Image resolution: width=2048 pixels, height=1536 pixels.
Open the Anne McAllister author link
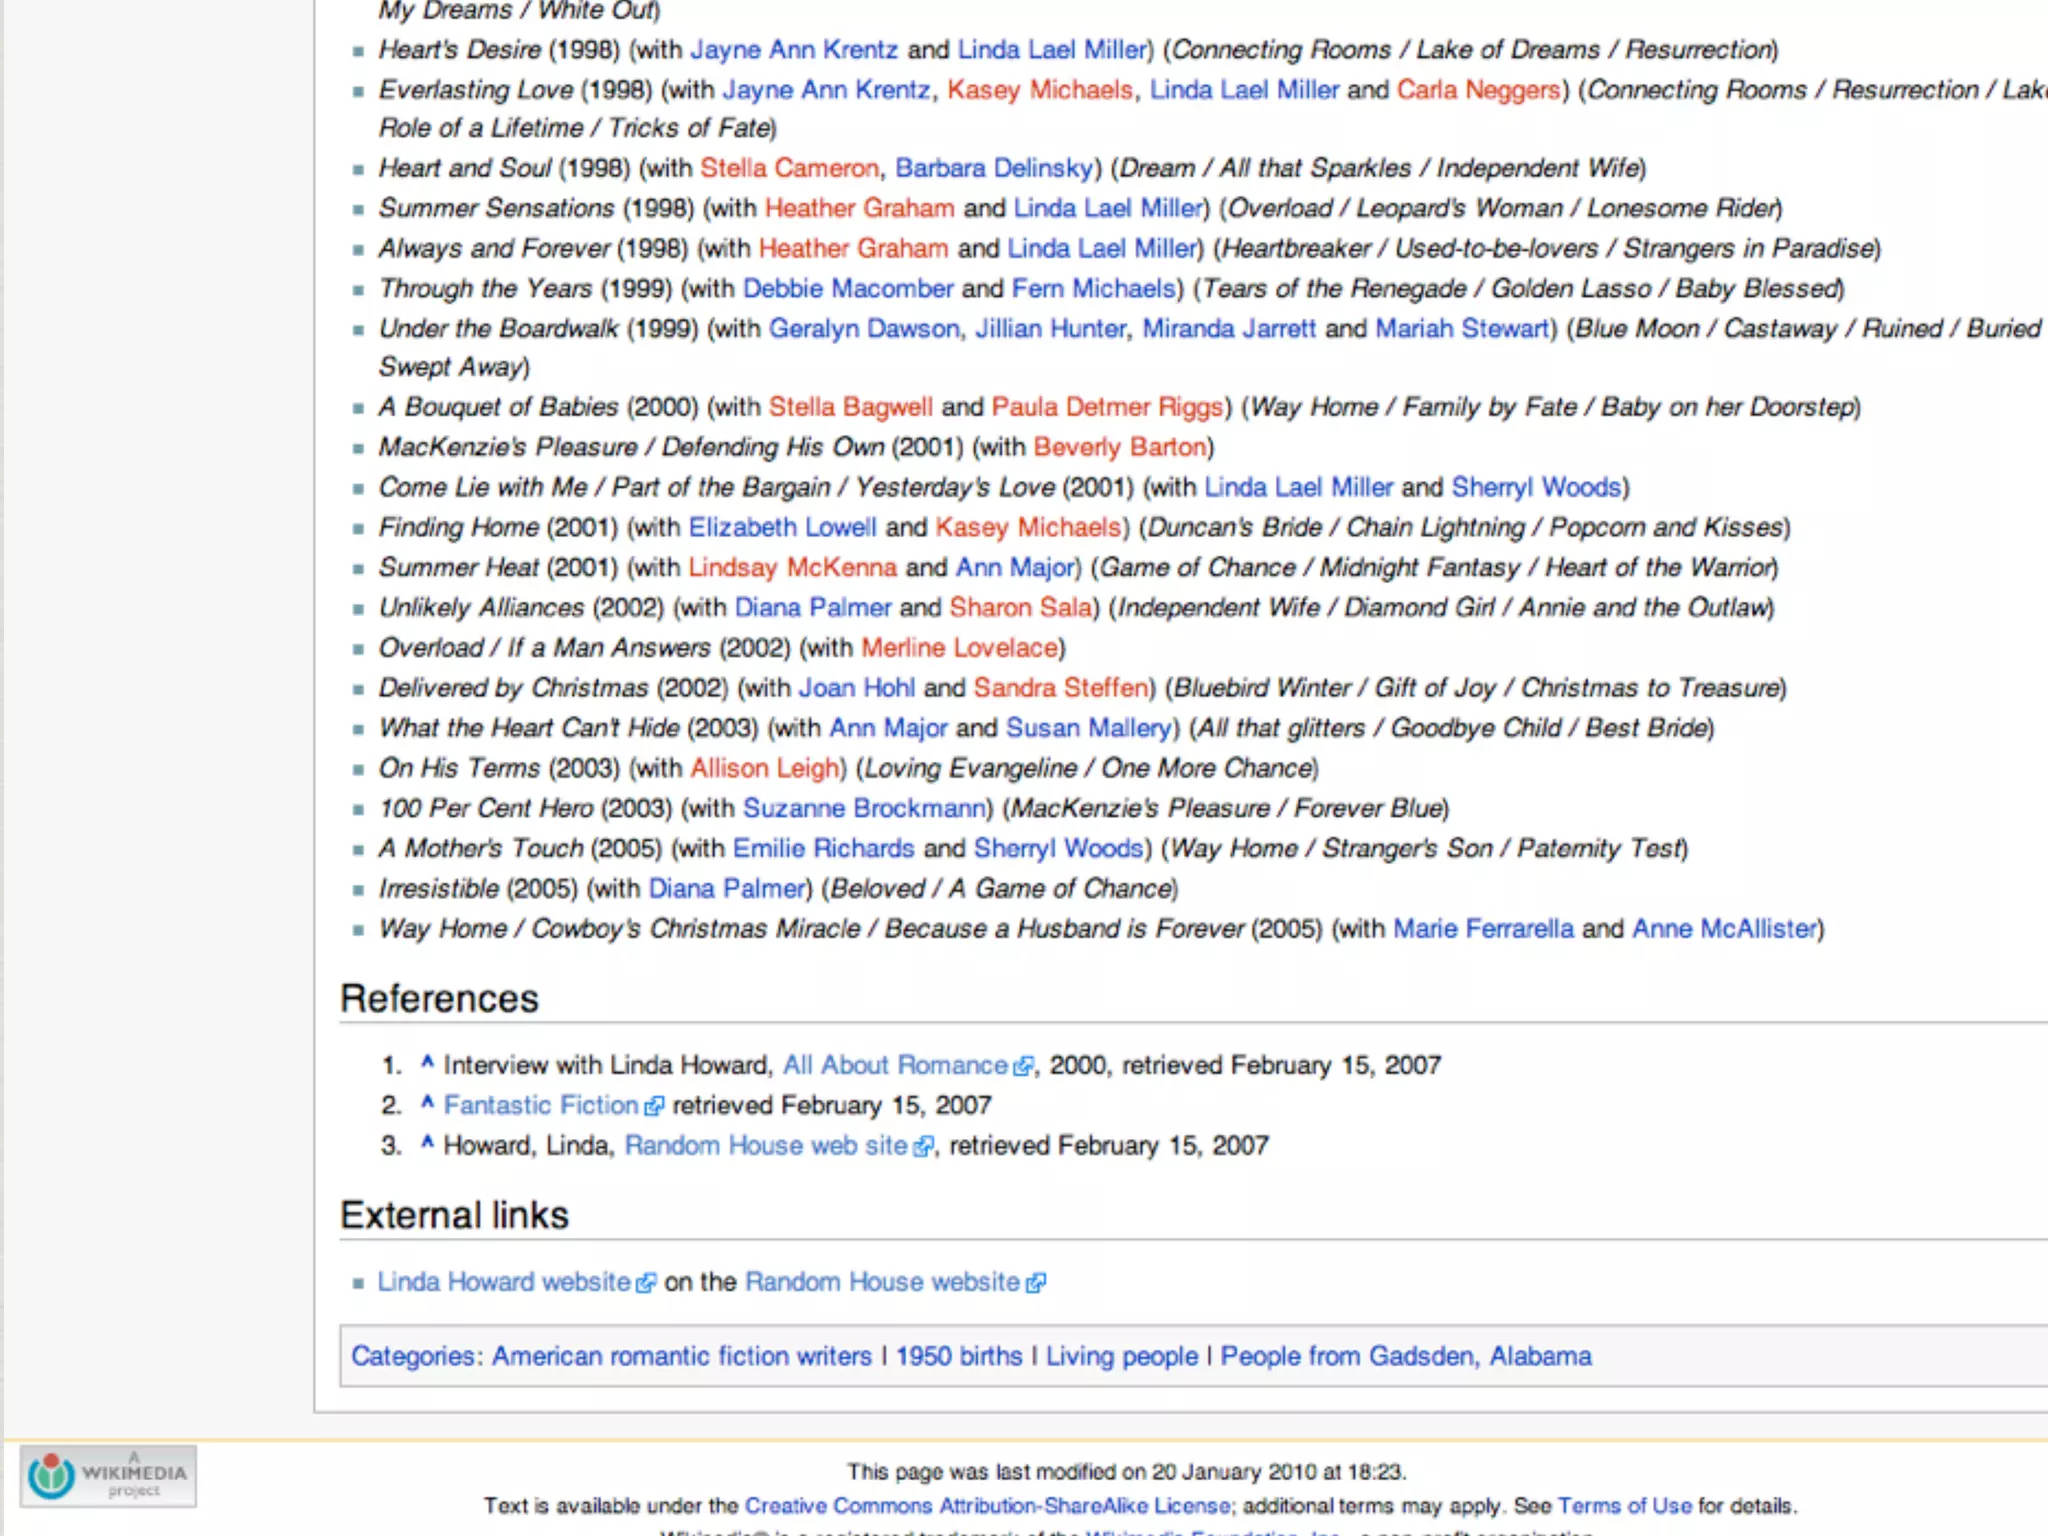click(x=1724, y=929)
